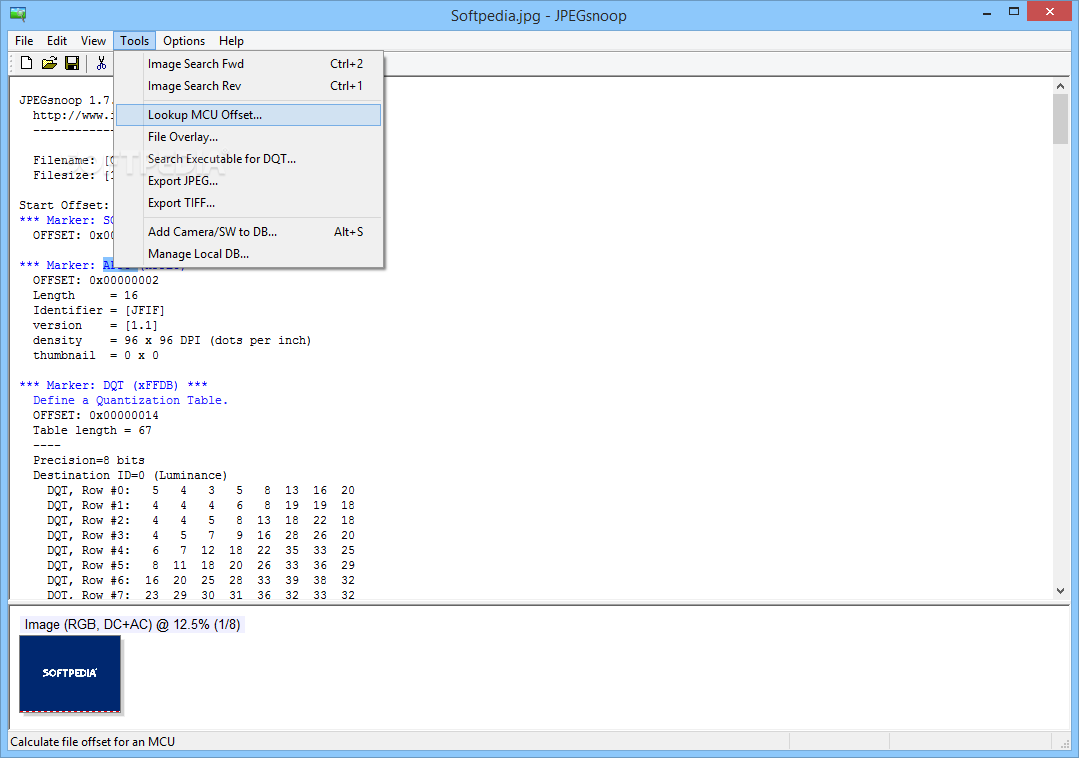Choose File Overlay... entry
The height and width of the screenshot is (758, 1079).
tap(248, 137)
